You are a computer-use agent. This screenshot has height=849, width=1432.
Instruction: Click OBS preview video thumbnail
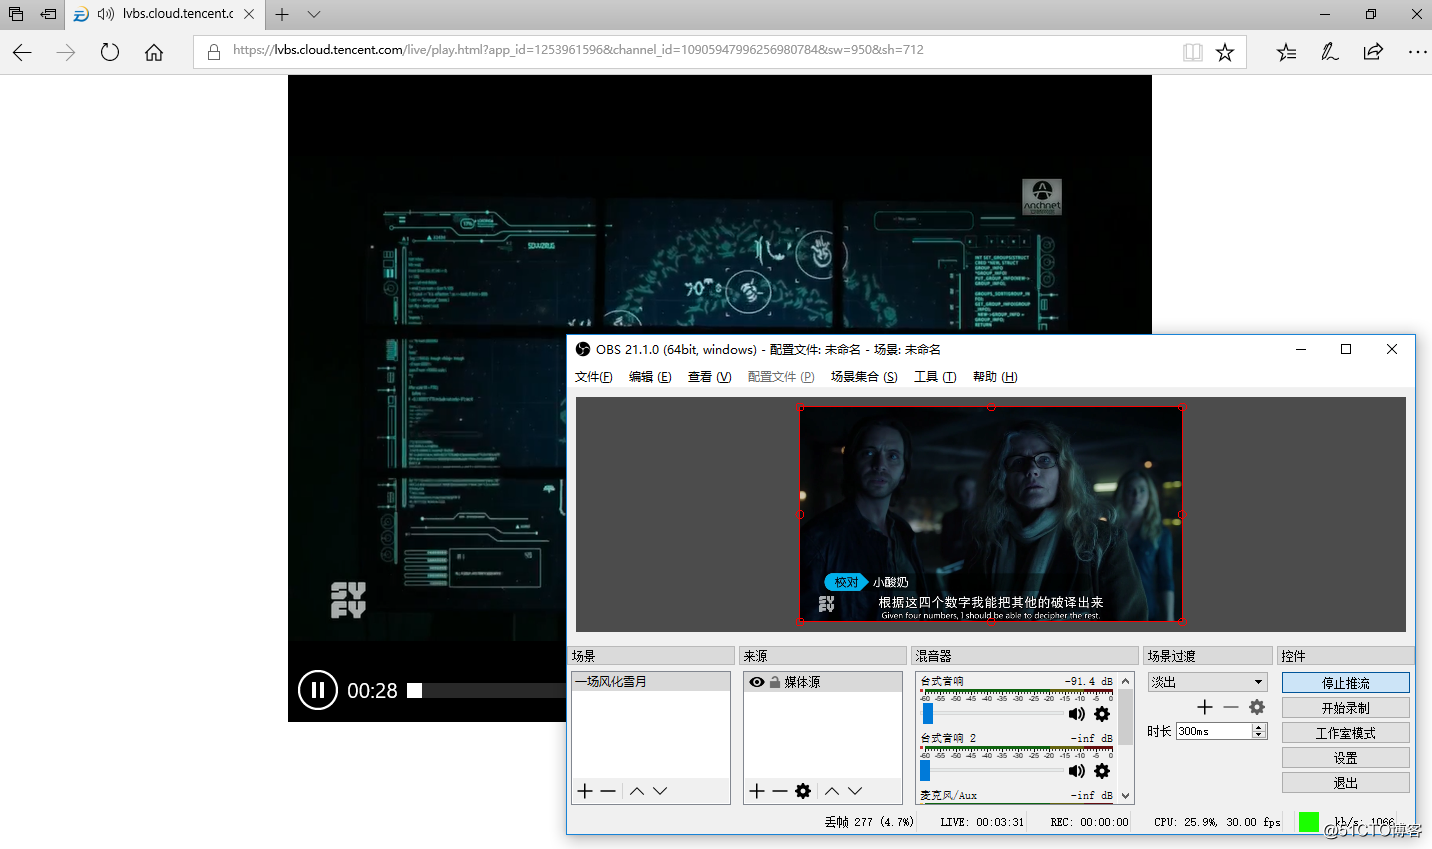pyautogui.click(x=991, y=514)
